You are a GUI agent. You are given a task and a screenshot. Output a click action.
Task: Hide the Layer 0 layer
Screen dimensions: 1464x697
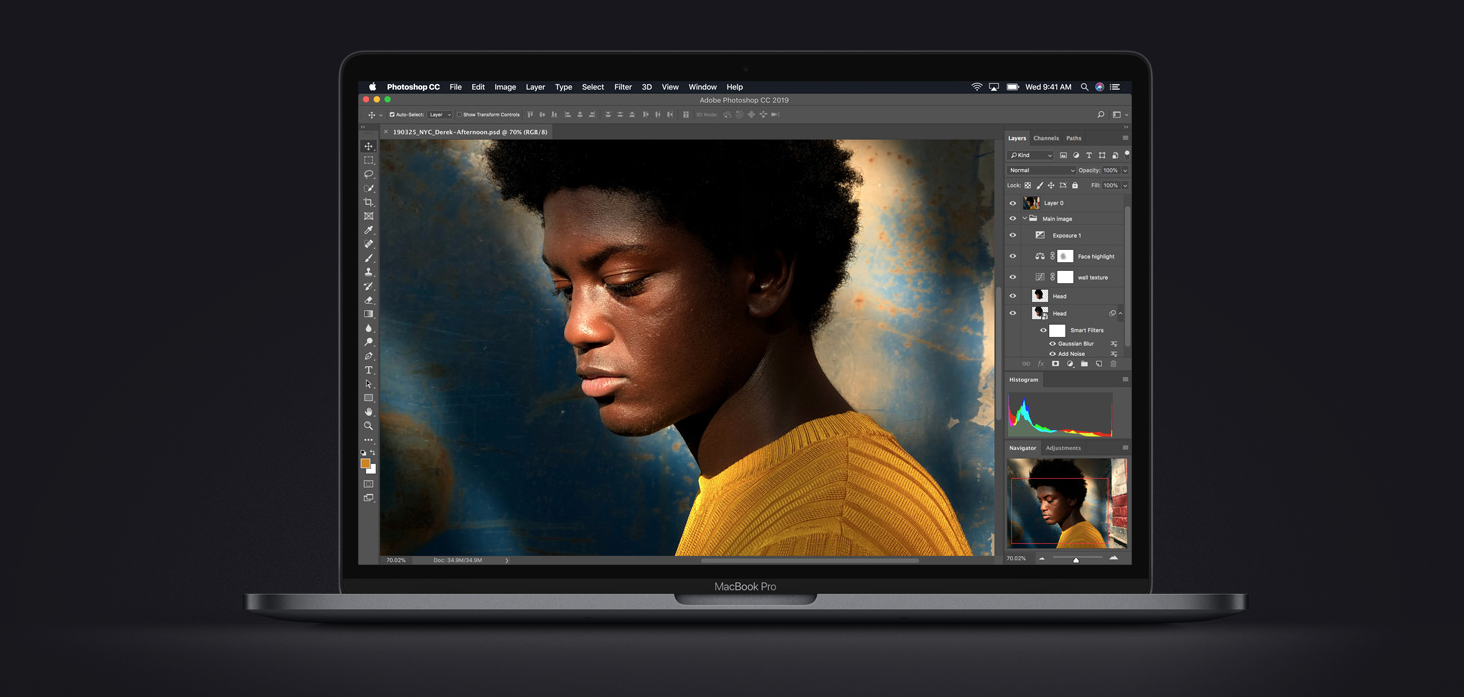point(1012,203)
